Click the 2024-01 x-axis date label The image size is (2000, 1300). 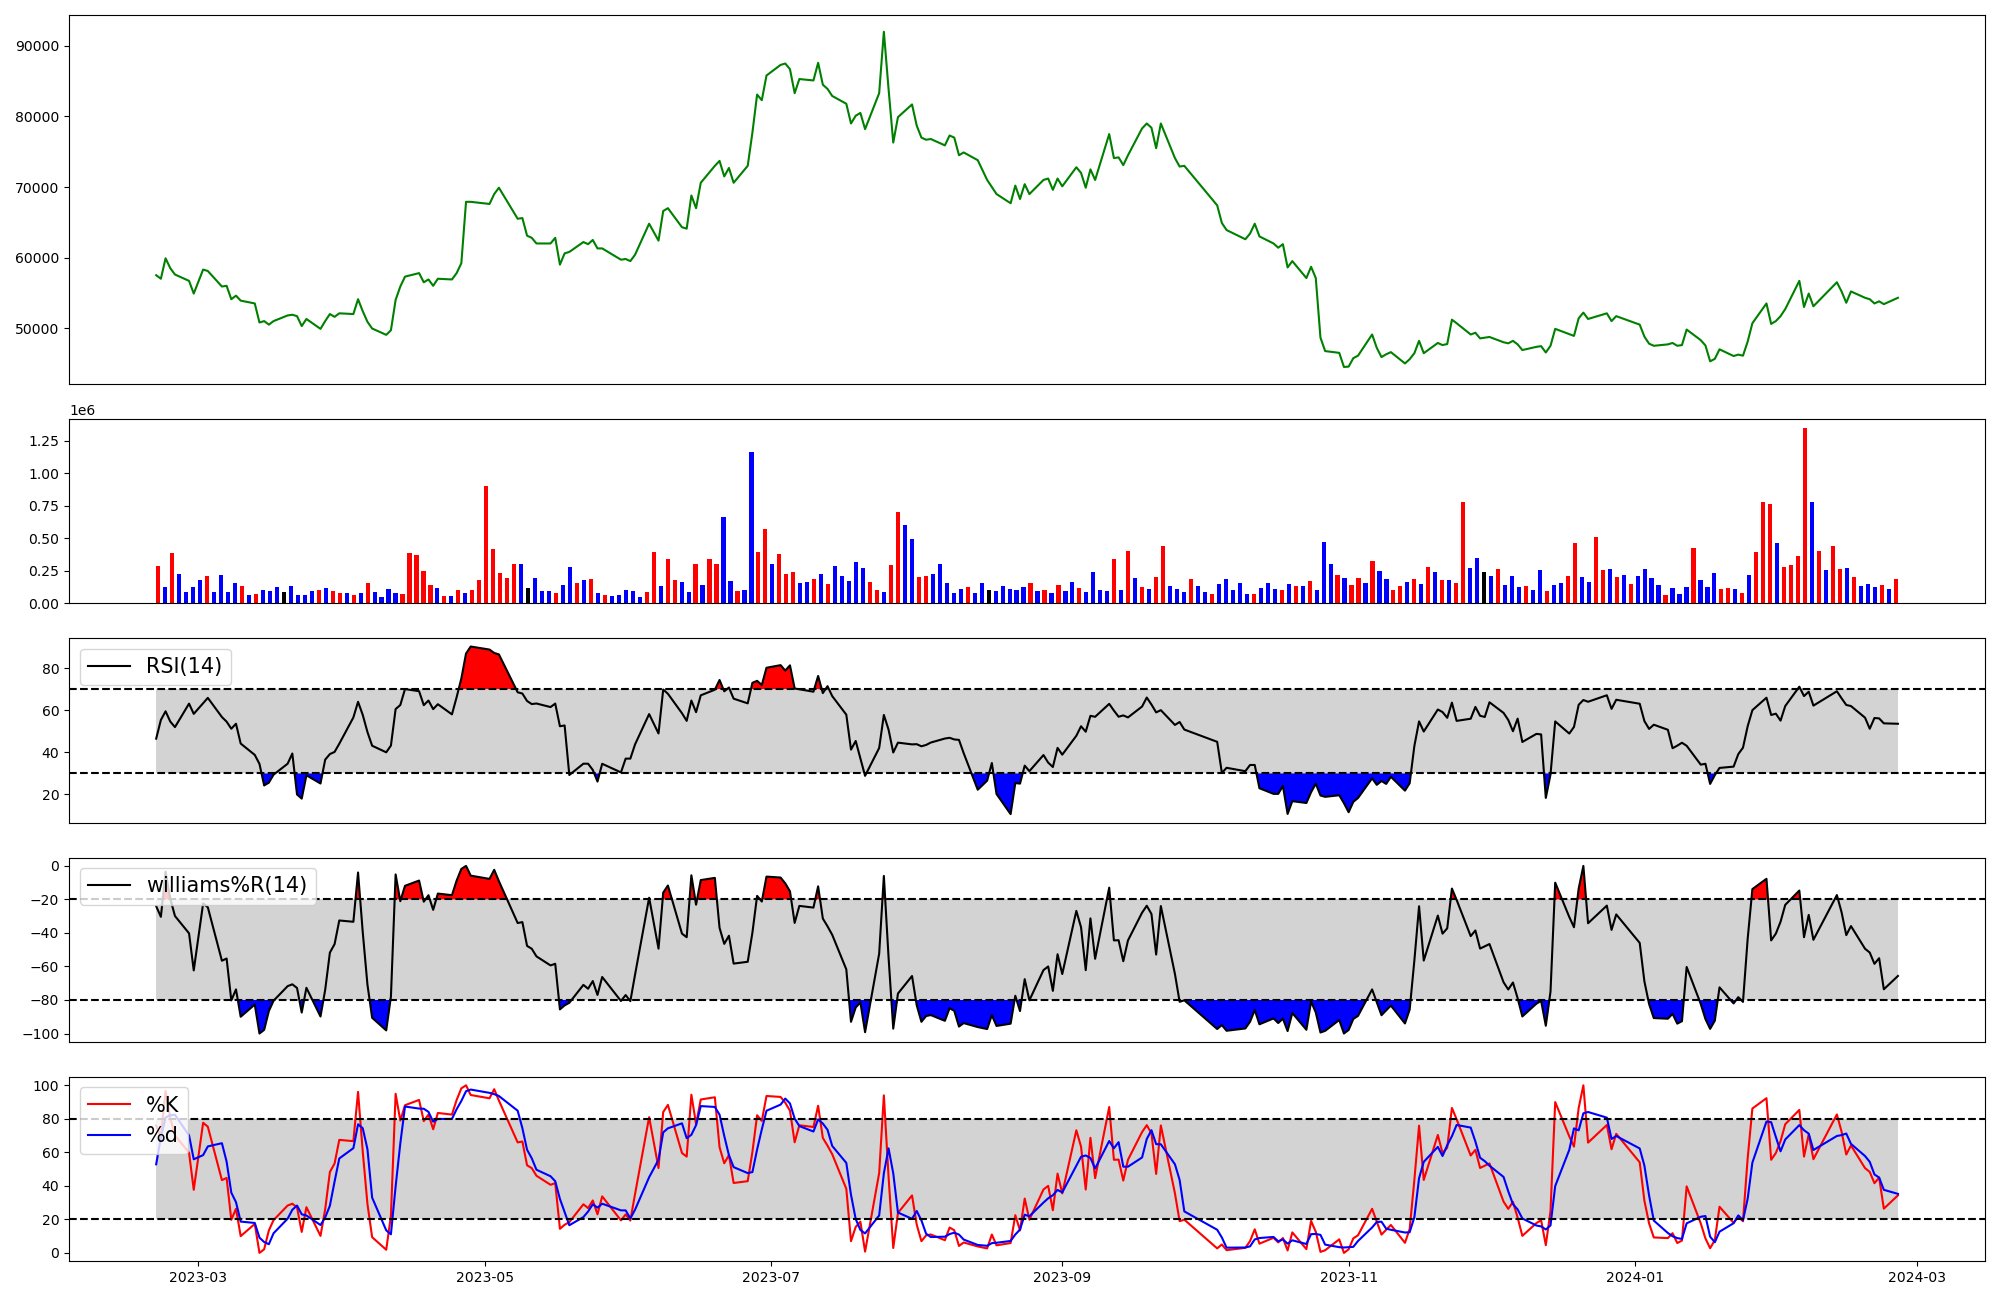click(1635, 1276)
